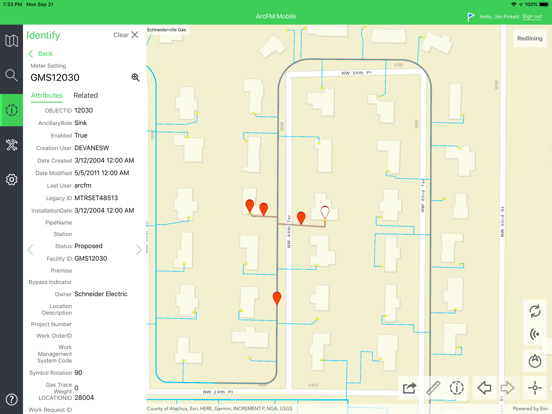Sign out of ArcFM Mobile
This screenshot has width=552, height=414.
coord(532,17)
